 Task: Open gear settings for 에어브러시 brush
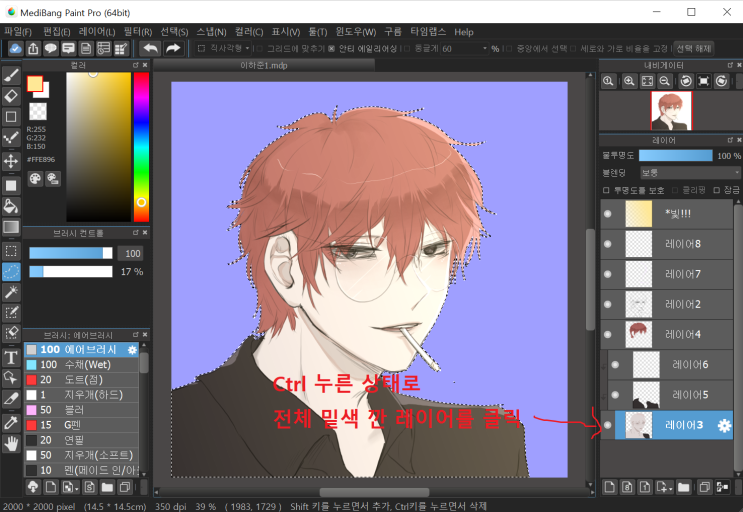132,350
